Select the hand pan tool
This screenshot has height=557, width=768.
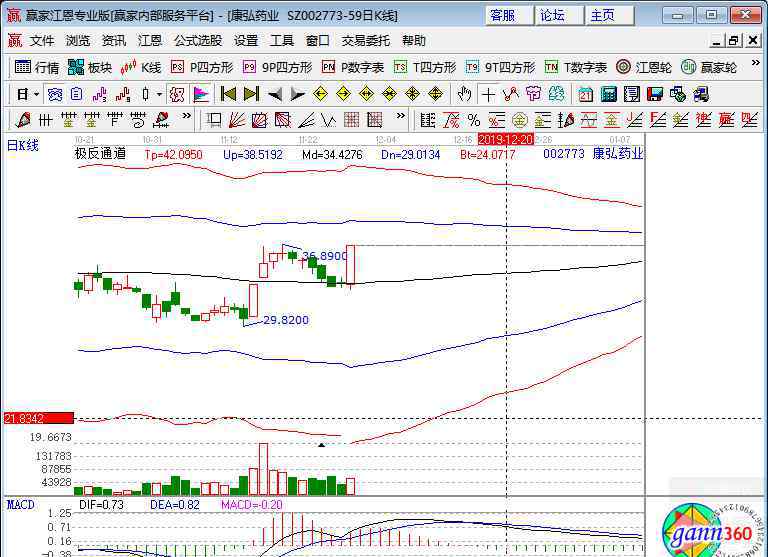(x=464, y=94)
